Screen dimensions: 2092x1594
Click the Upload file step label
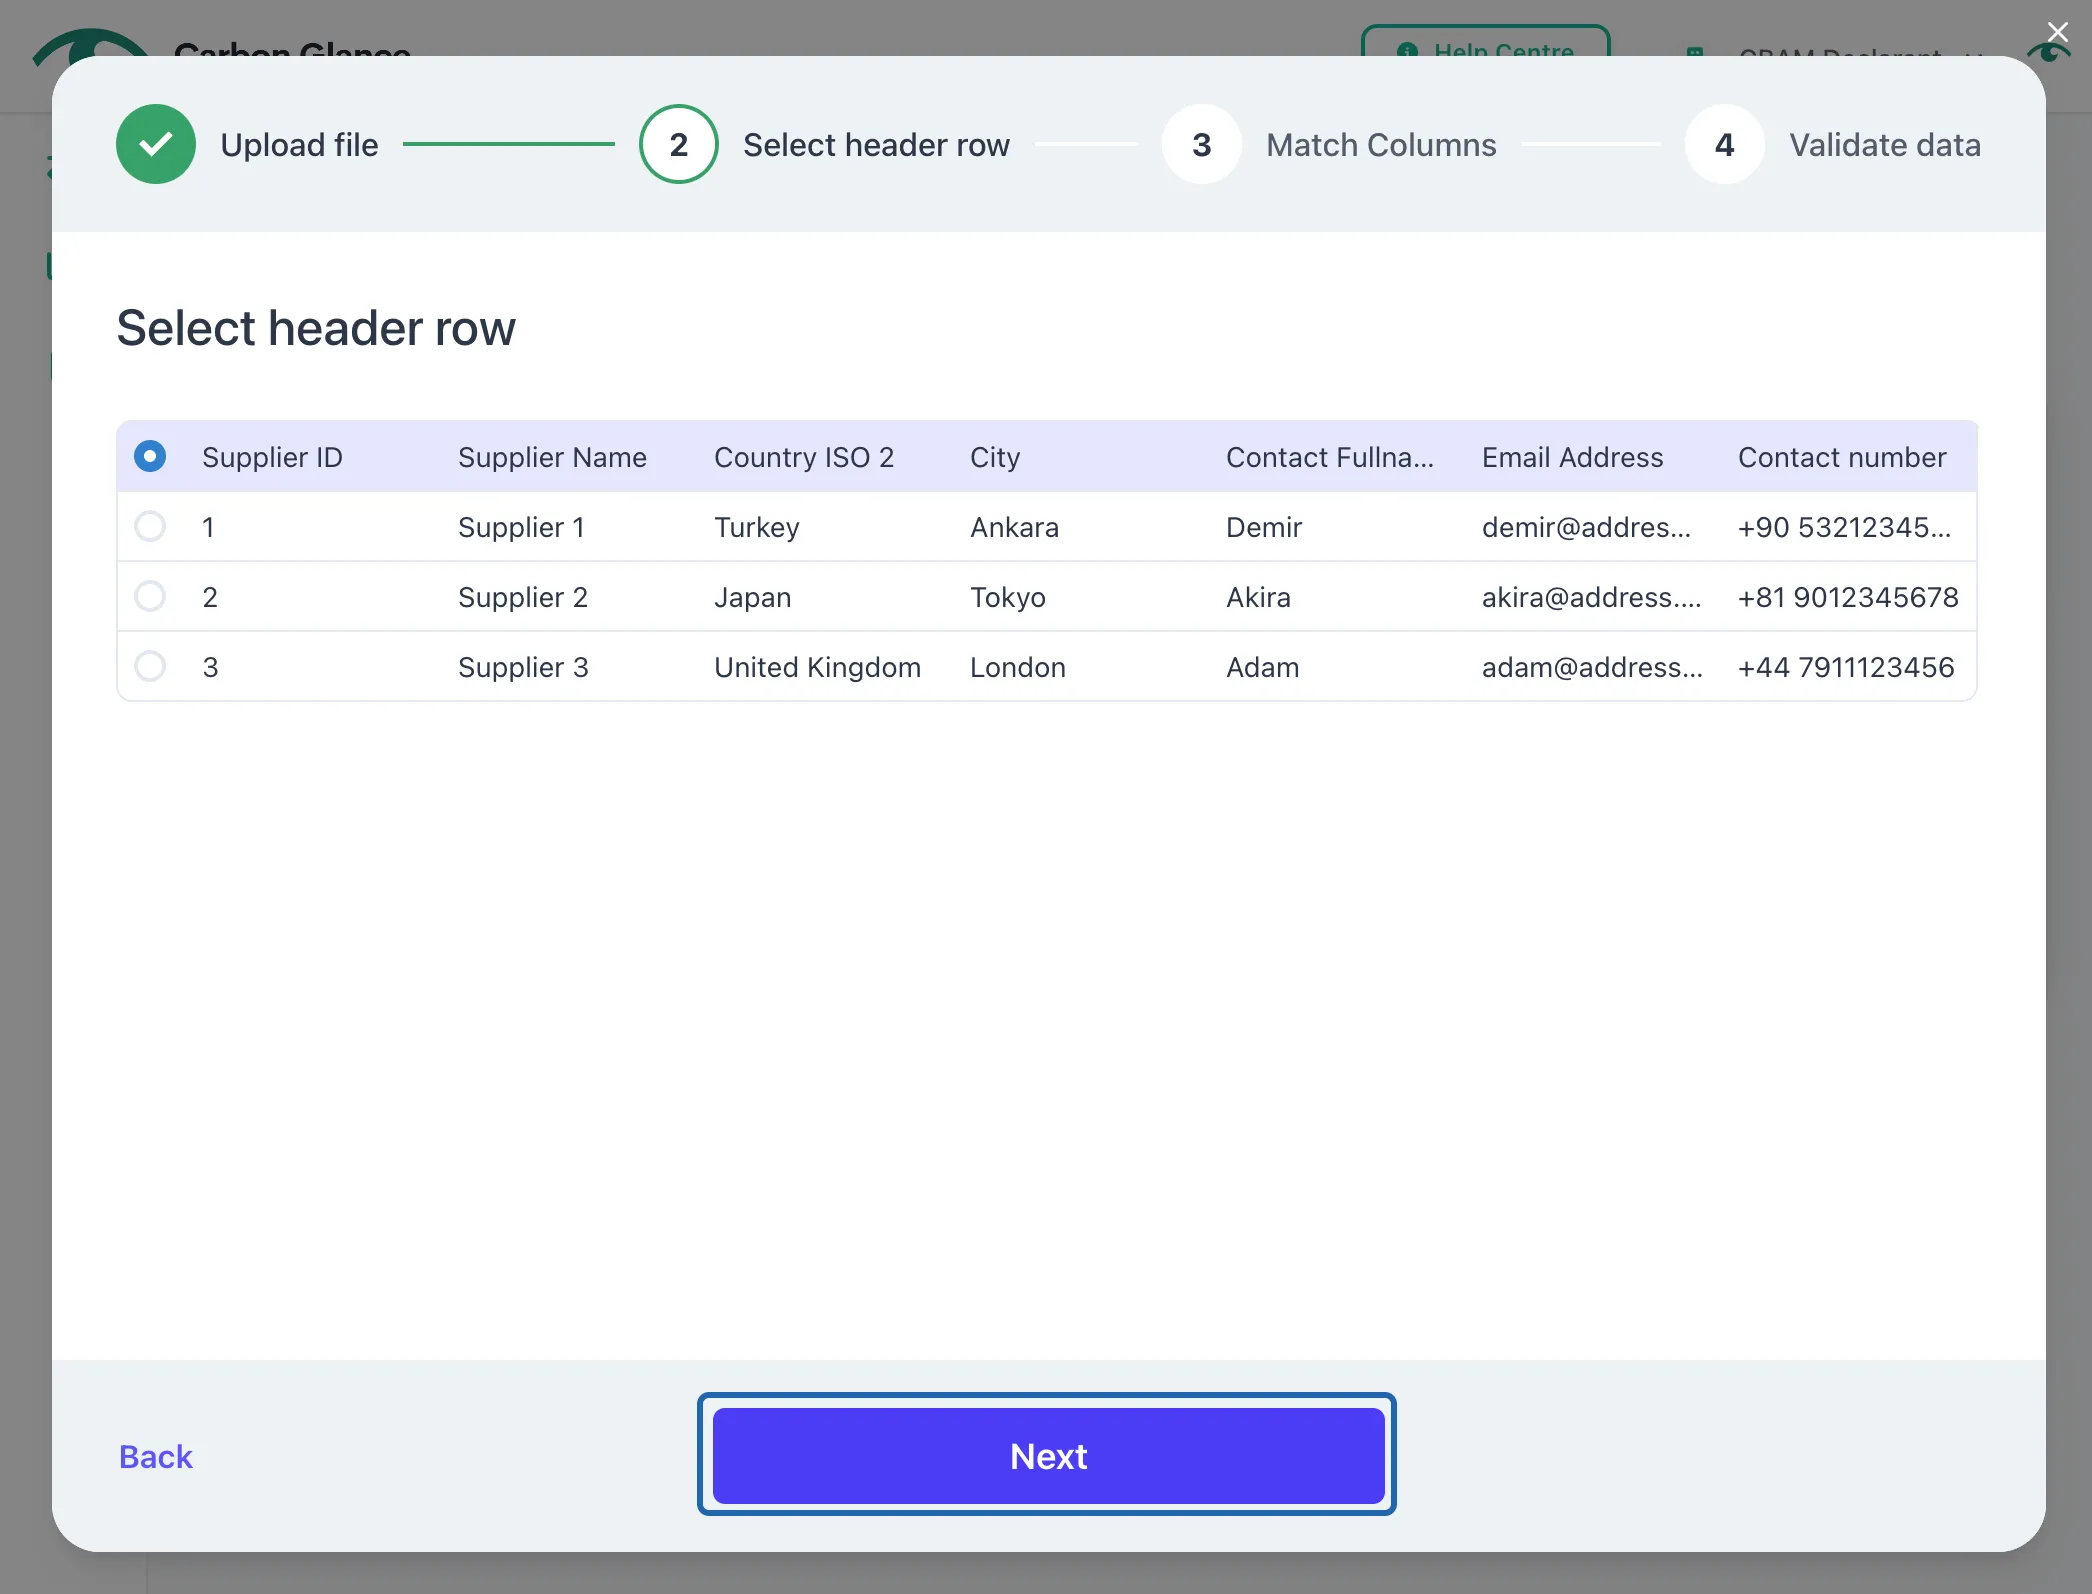(299, 145)
